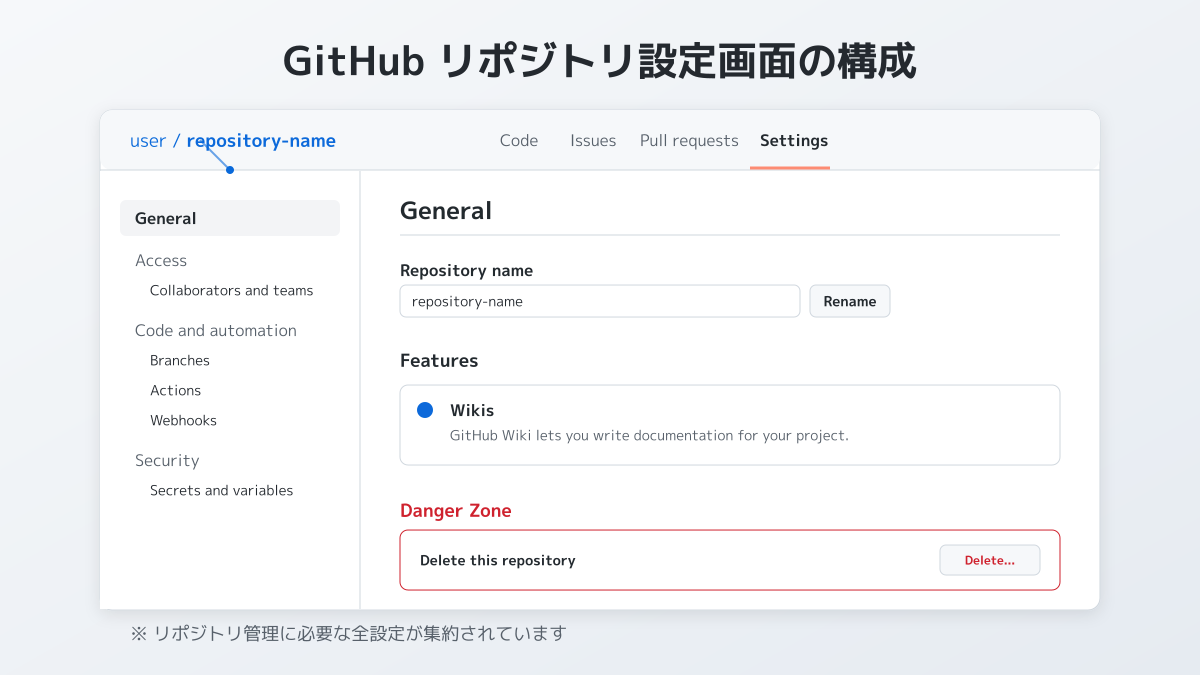
Task: Select the Settings tab
Action: coord(794,141)
